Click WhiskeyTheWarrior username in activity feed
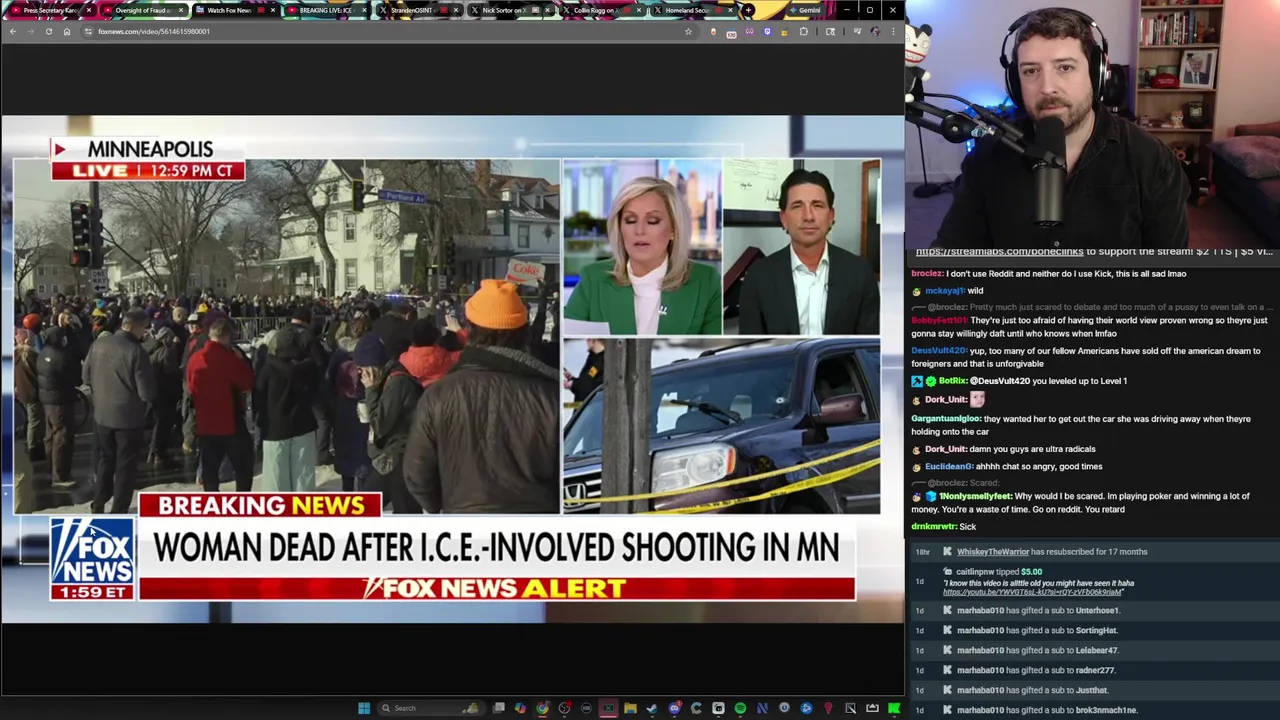Viewport: 1280px width, 720px height. [x=993, y=552]
